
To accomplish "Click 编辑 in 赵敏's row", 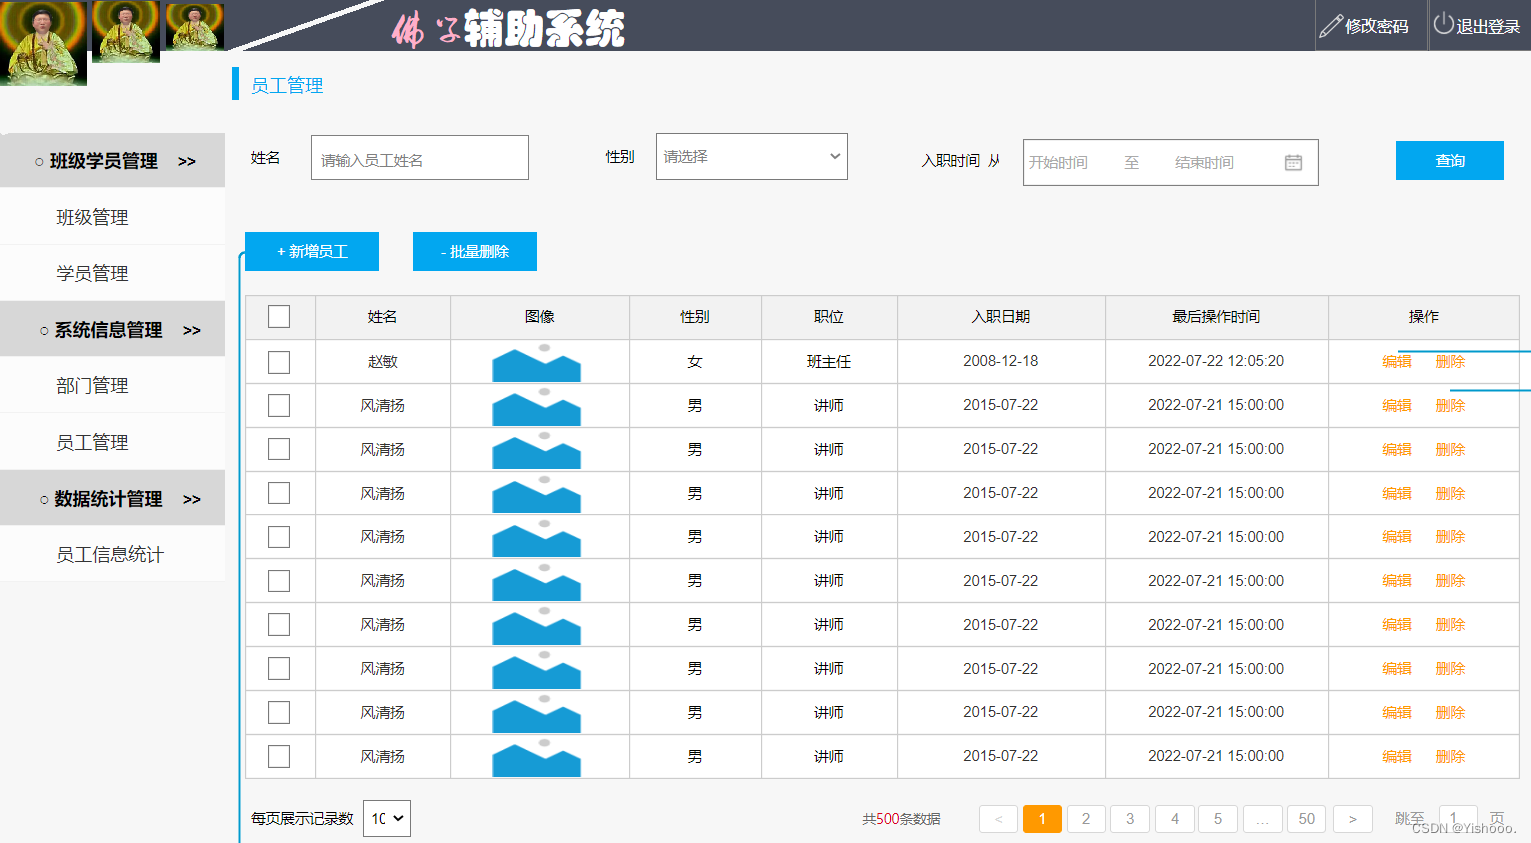I will 1397,361.
